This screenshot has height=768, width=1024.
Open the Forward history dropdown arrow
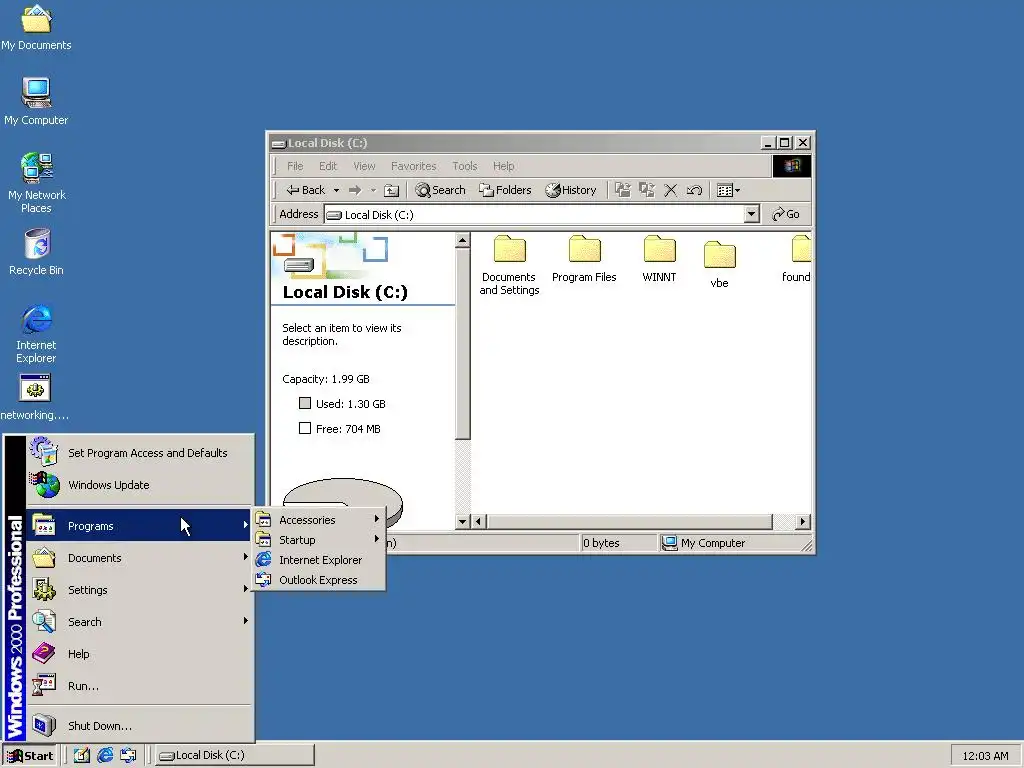[374, 191]
